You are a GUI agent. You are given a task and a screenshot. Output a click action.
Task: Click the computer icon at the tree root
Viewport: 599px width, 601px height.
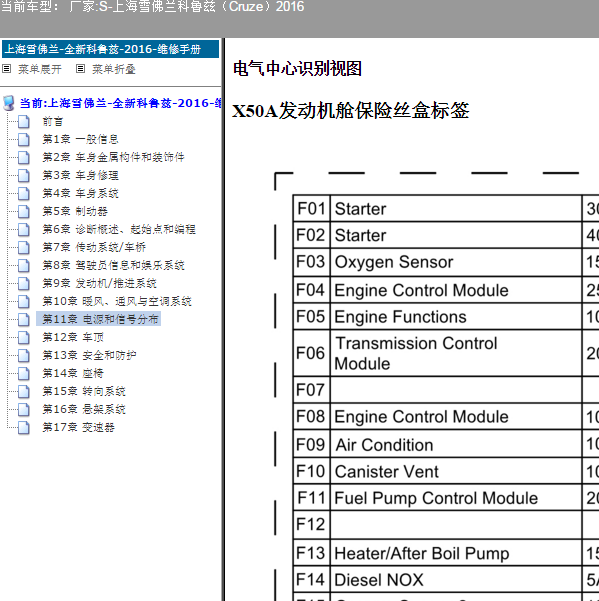(8, 103)
